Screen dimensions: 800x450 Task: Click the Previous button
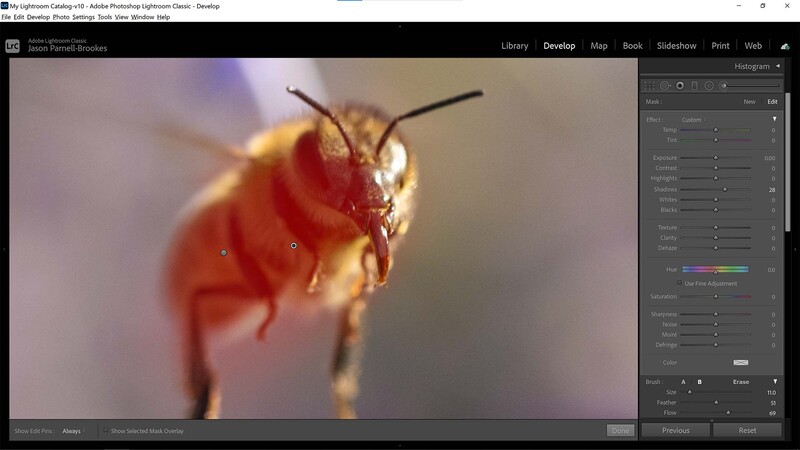tap(676, 430)
